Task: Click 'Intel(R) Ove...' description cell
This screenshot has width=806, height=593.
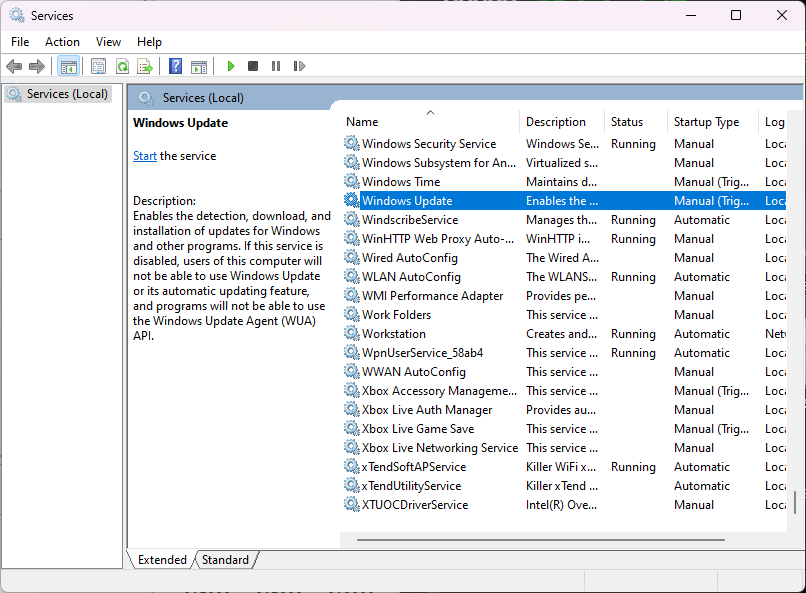Action: pos(561,505)
